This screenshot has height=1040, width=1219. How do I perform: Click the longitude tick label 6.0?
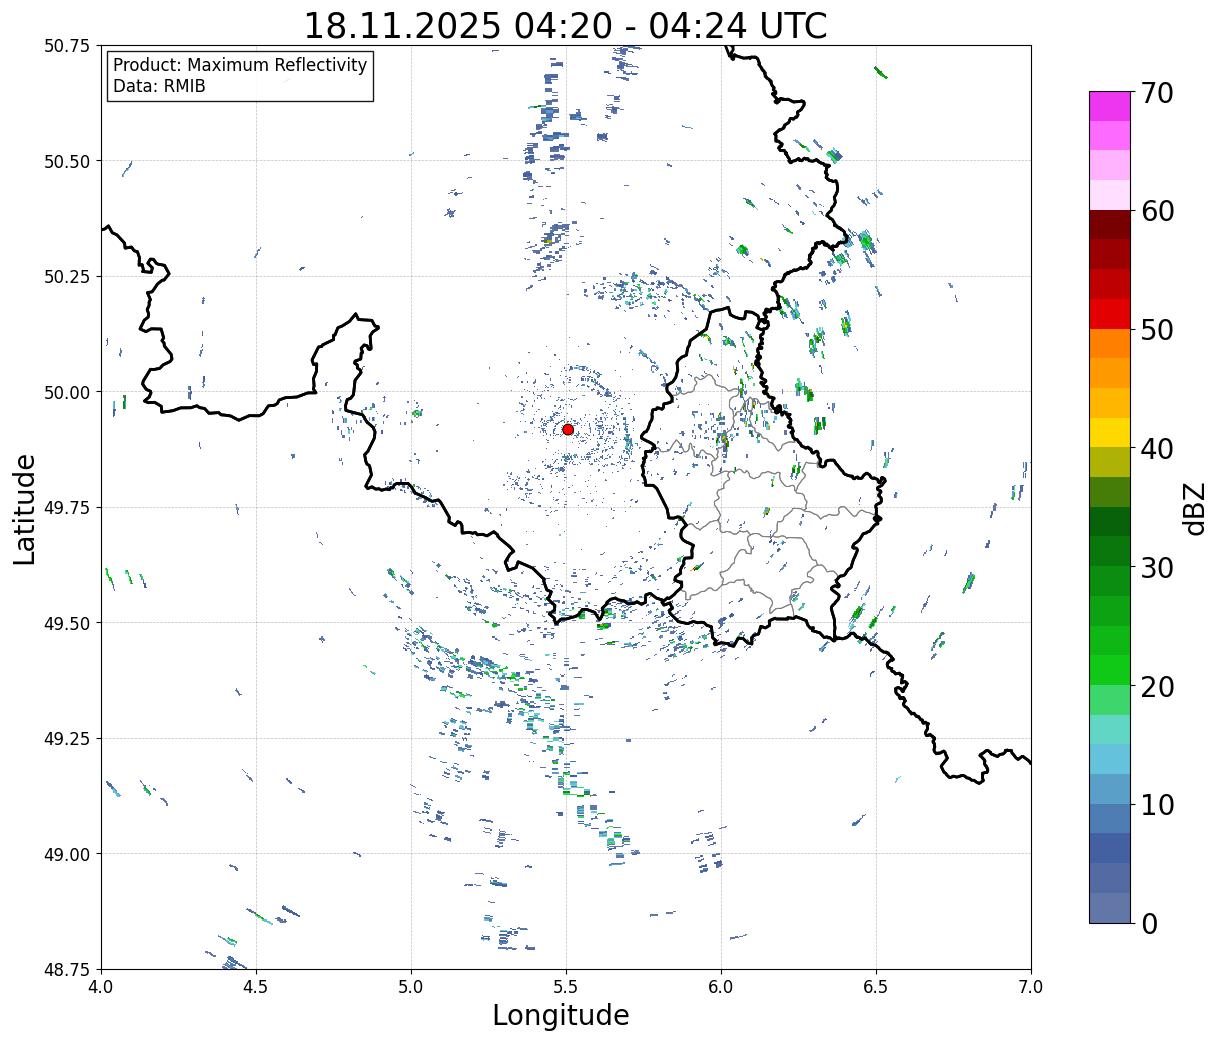[x=721, y=987]
